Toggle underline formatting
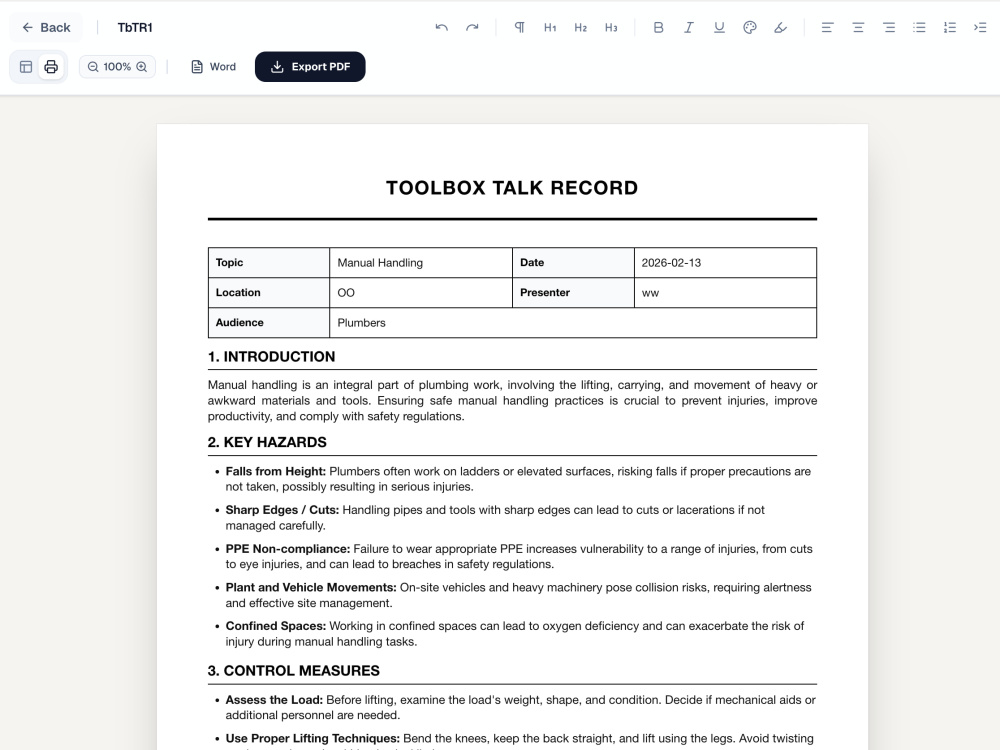The image size is (1000, 750). [x=719, y=27]
